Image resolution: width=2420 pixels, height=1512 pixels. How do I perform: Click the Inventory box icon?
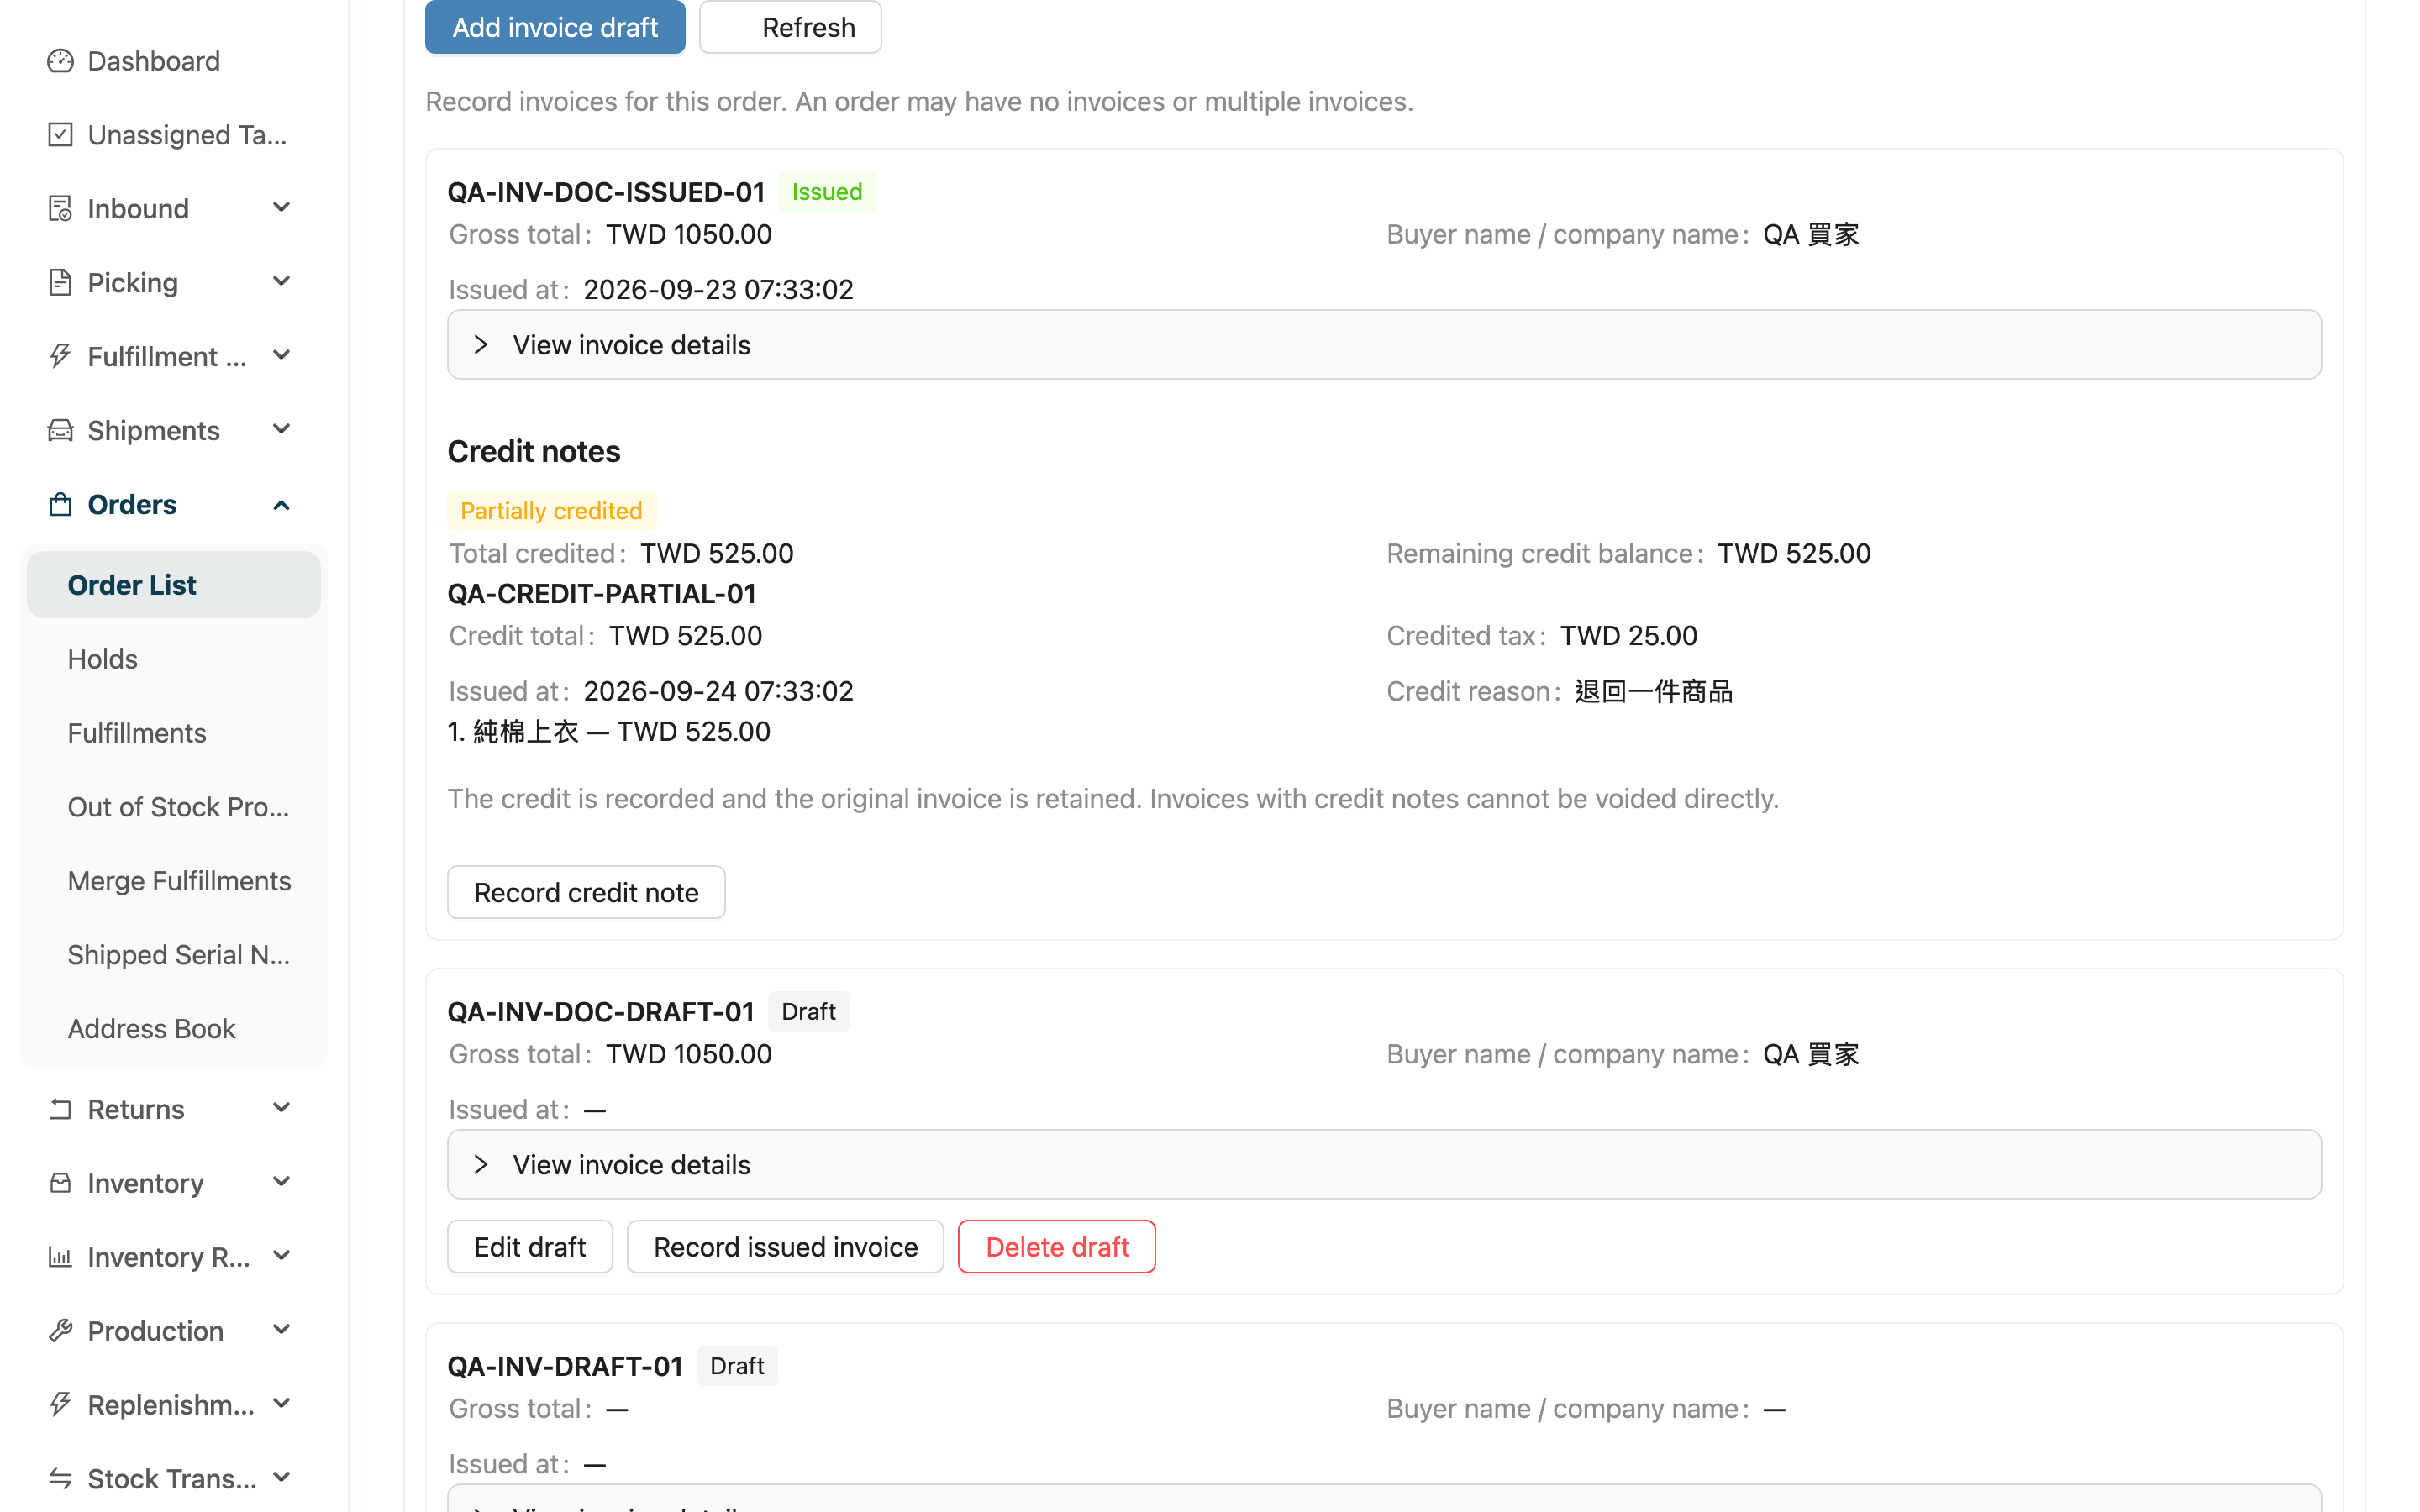60,1183
